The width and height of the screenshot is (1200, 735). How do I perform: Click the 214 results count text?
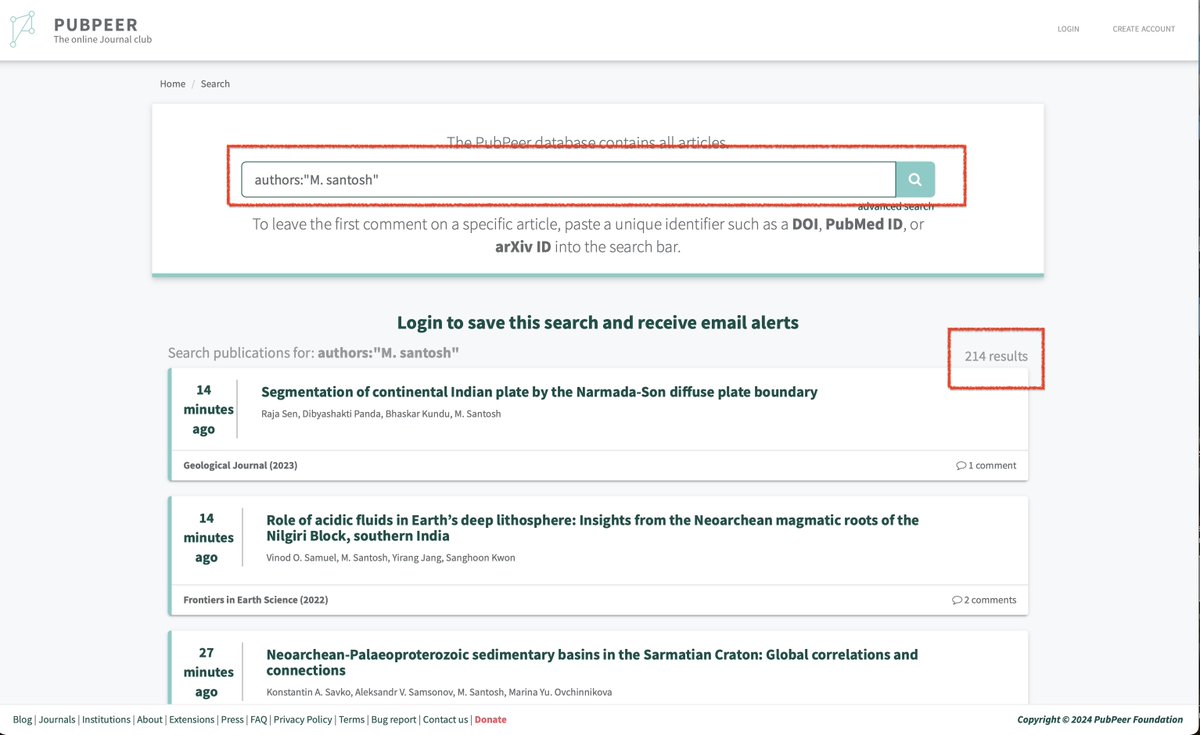coord(996,356)
